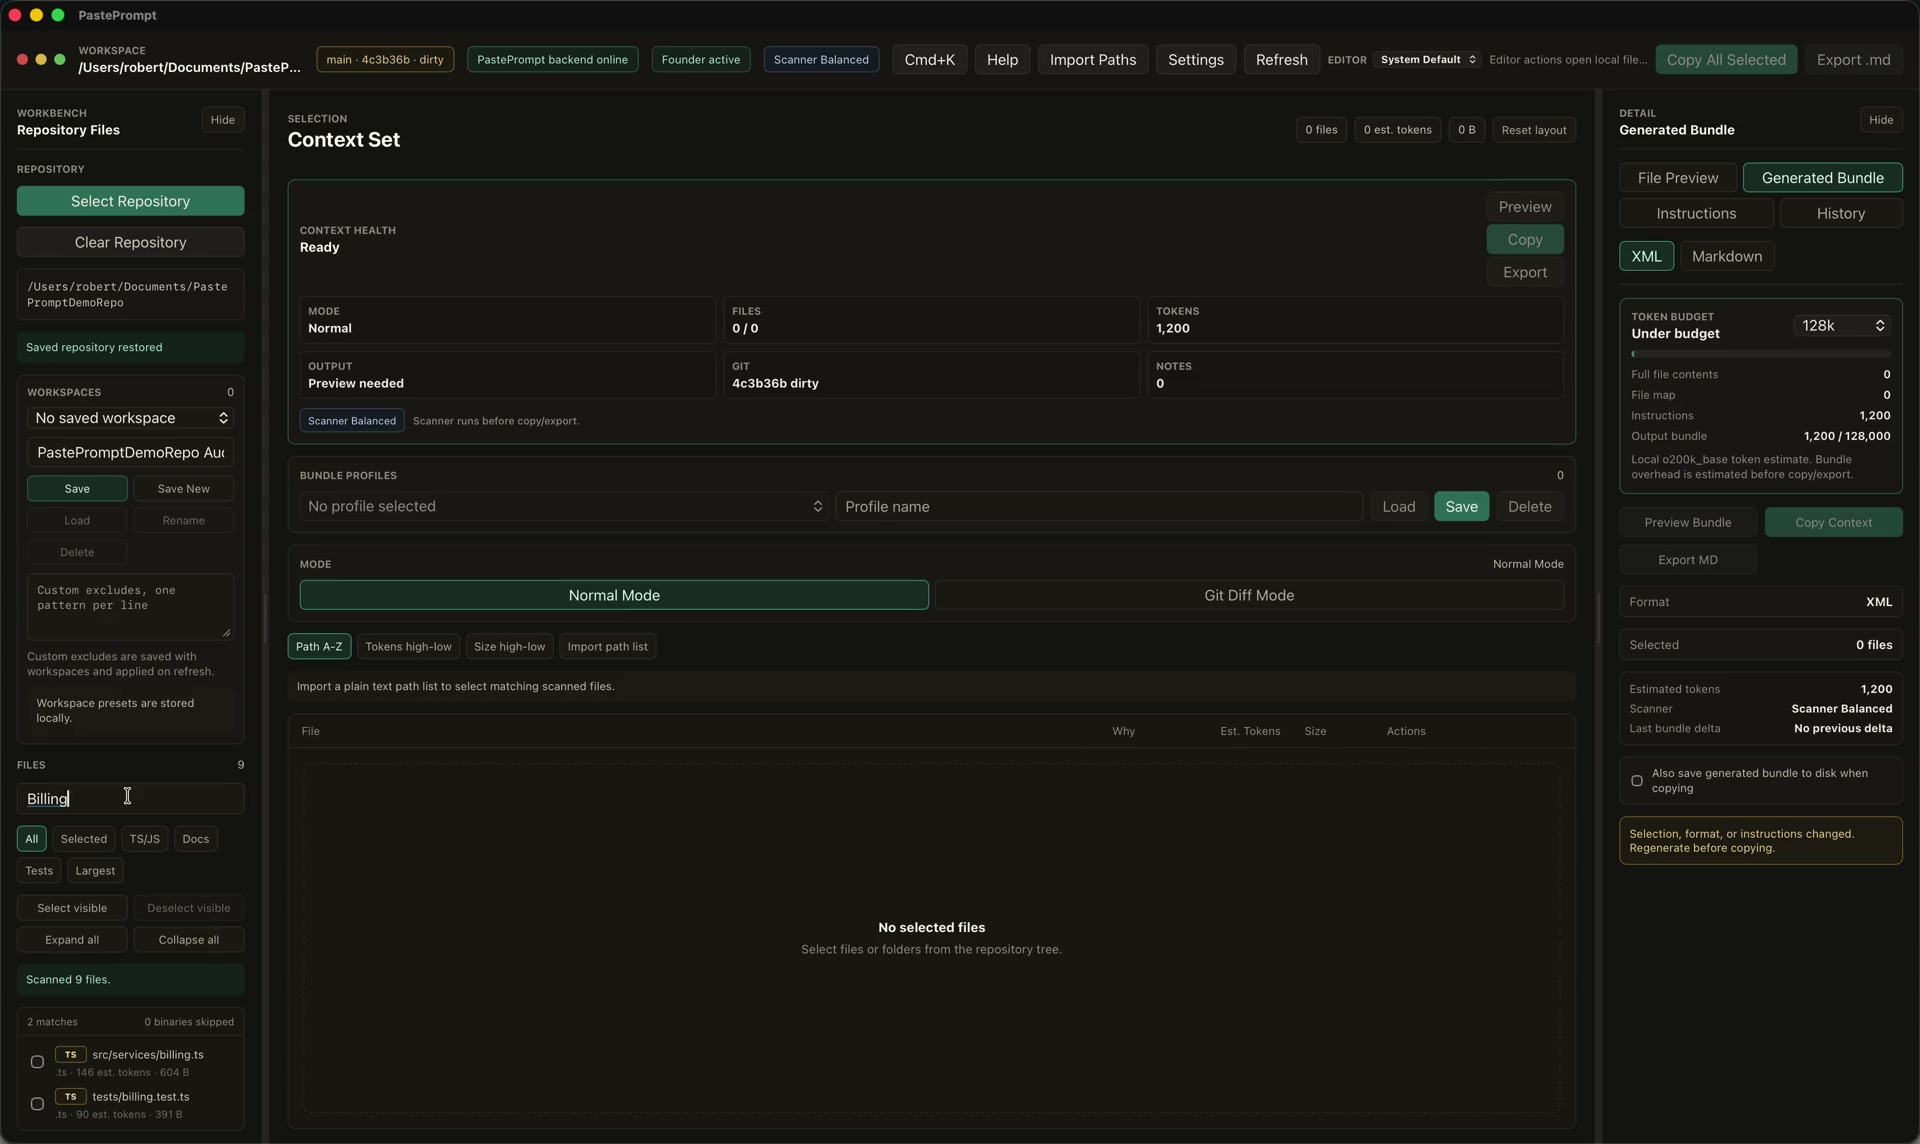The height and width of the screenshot is (1144, 1920).
Task: Click Copy in Context Health card
Action: 1524,240
